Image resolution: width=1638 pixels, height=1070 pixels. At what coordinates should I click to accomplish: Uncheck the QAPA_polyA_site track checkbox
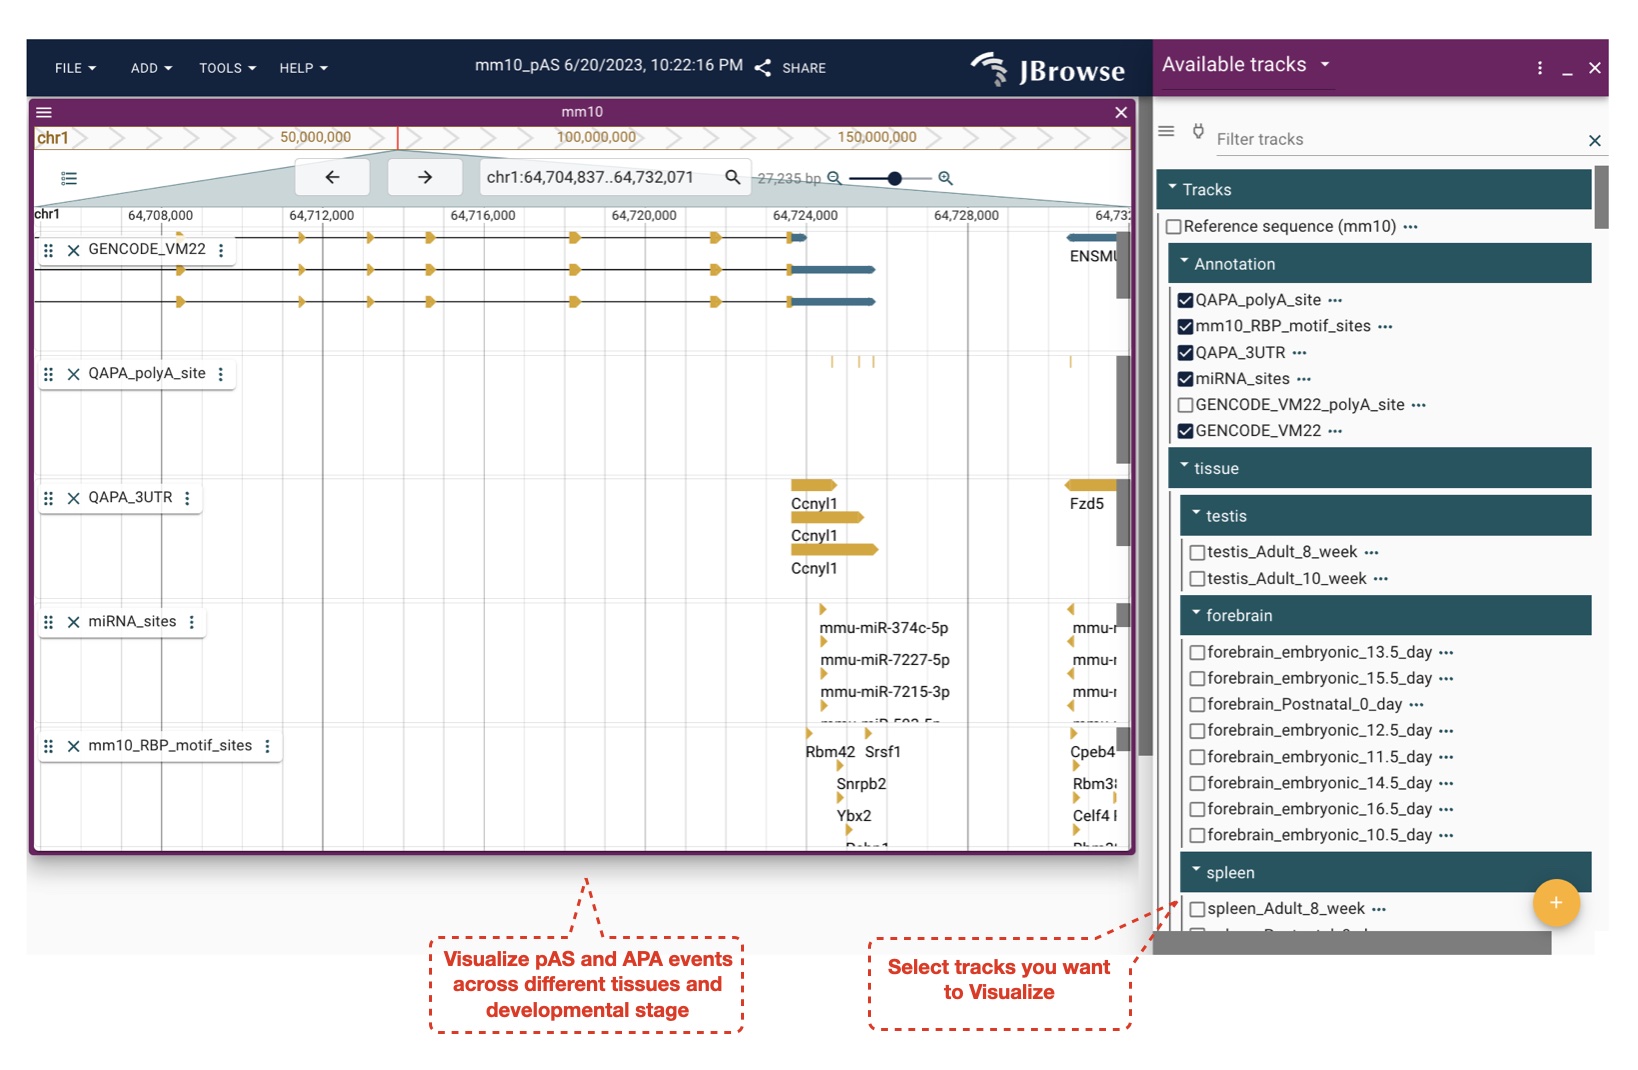tap(1185, 300)
